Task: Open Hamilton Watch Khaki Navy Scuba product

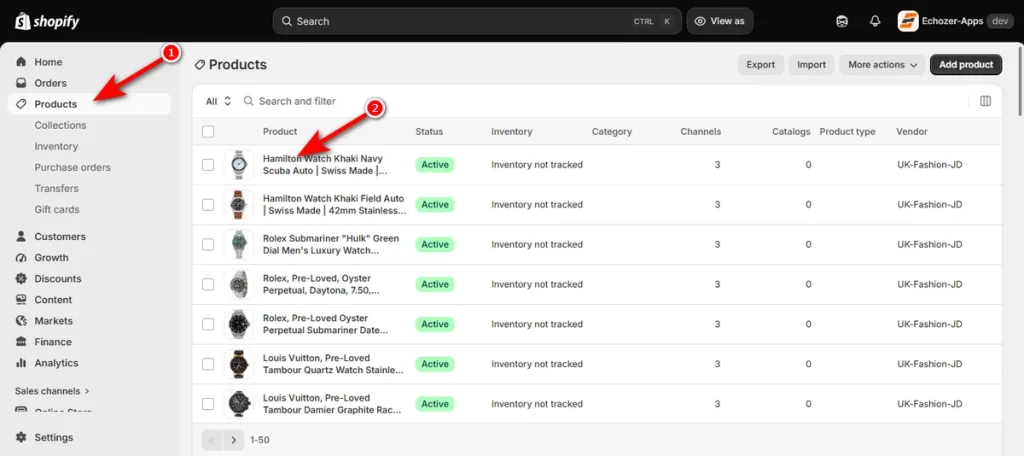Action: [x=325, y=165]
